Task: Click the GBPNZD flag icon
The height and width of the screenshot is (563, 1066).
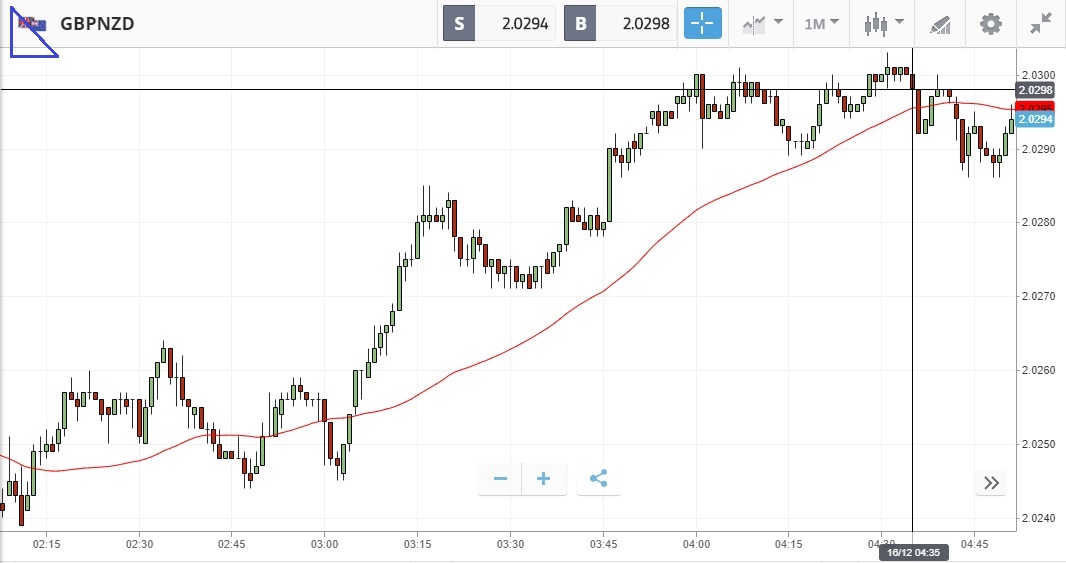Action: (x=31, y=24)
